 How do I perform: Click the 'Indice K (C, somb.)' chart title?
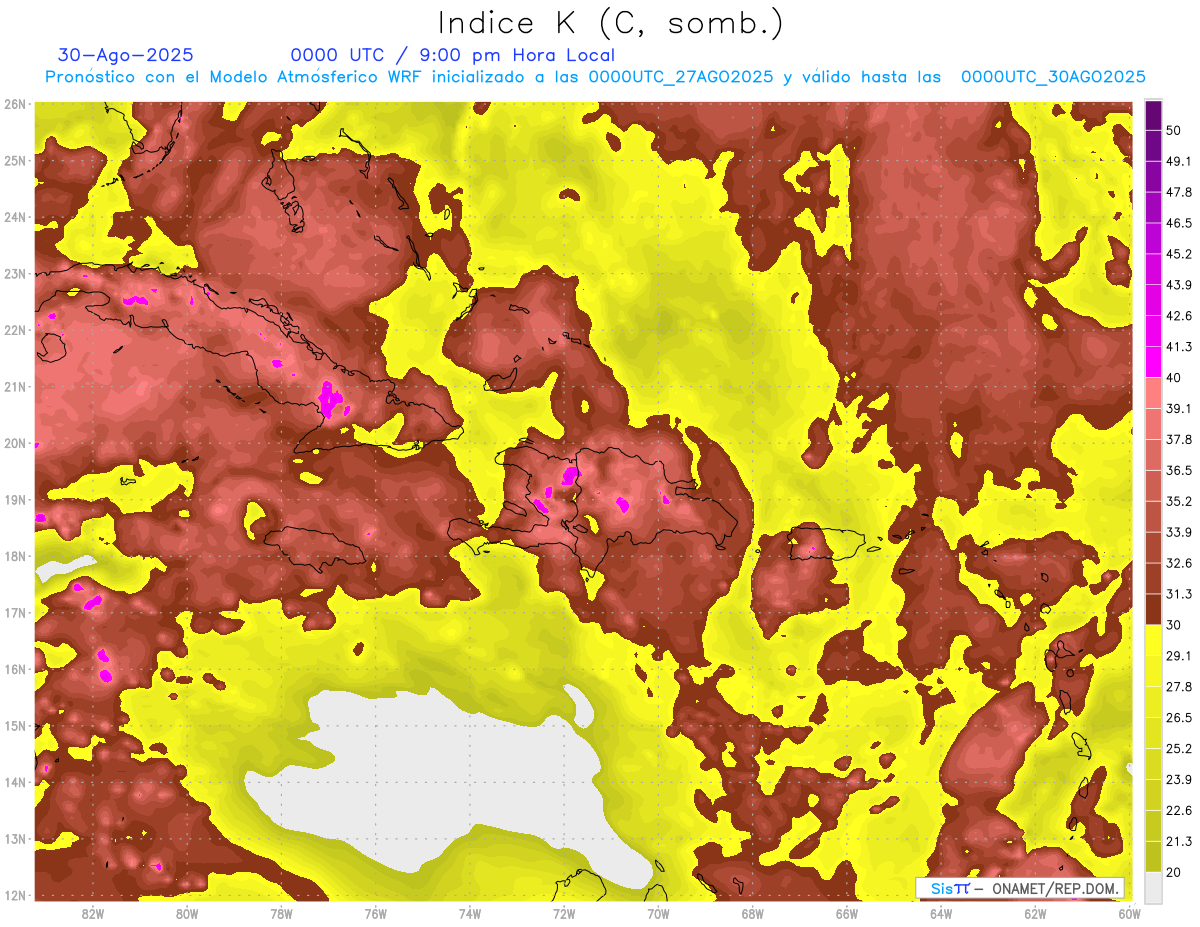coord(610,23)
